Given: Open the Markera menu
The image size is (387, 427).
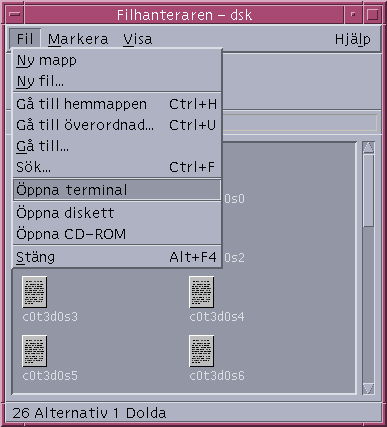Looking at the screenshot, I should pyautogui.click(x=78, y=39).
